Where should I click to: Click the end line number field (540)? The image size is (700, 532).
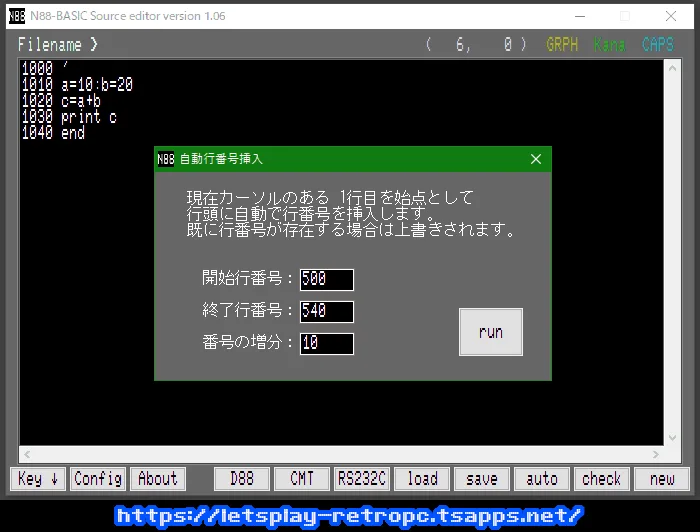pyautogui.click(x=326, y=311)
